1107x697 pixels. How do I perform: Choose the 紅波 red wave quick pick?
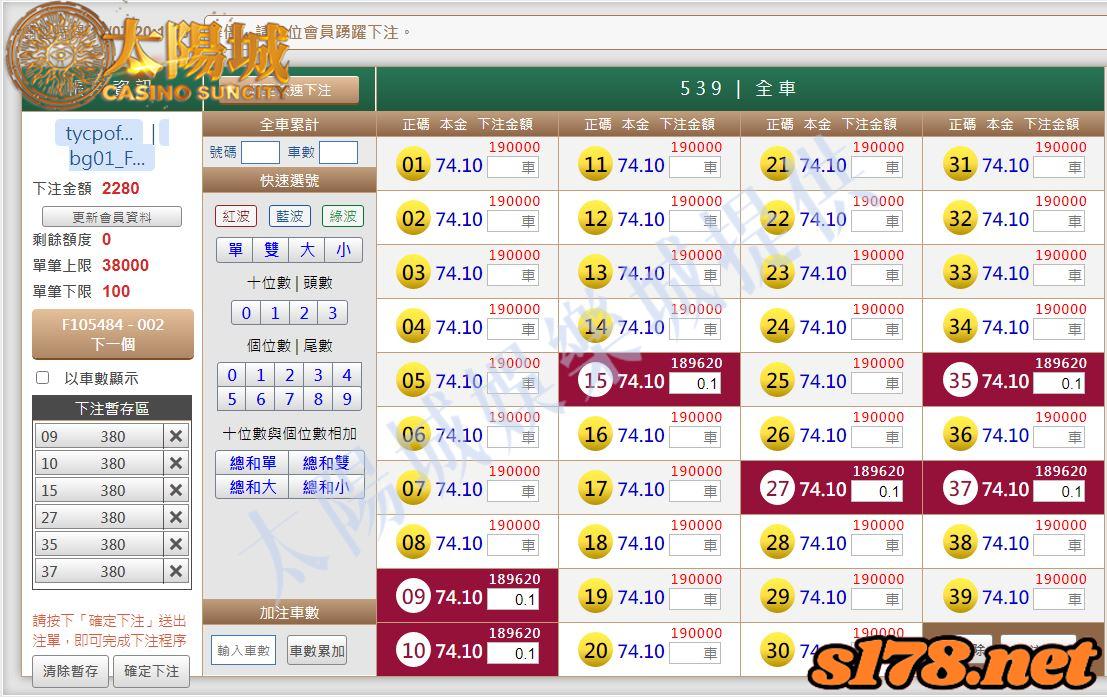tap(236, 216)
